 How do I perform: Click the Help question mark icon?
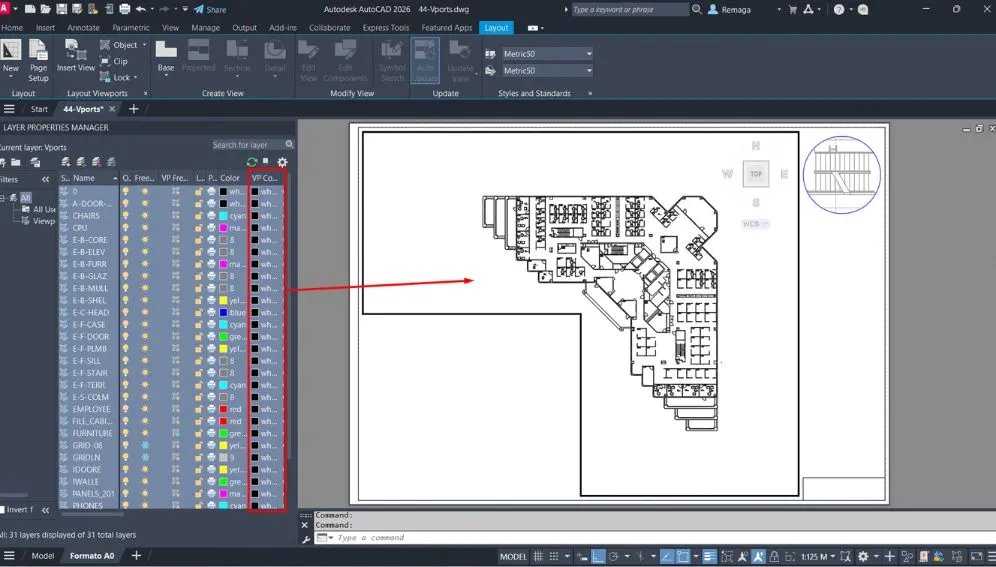pyautogui.click(x=838, y=9)
